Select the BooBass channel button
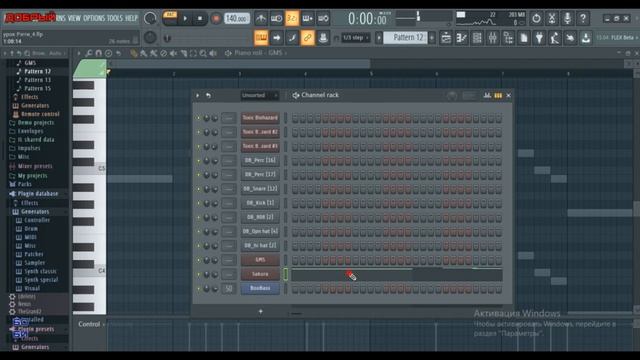Screen dimensions: 640x360 pyautogui.click(x=260, y=289)
